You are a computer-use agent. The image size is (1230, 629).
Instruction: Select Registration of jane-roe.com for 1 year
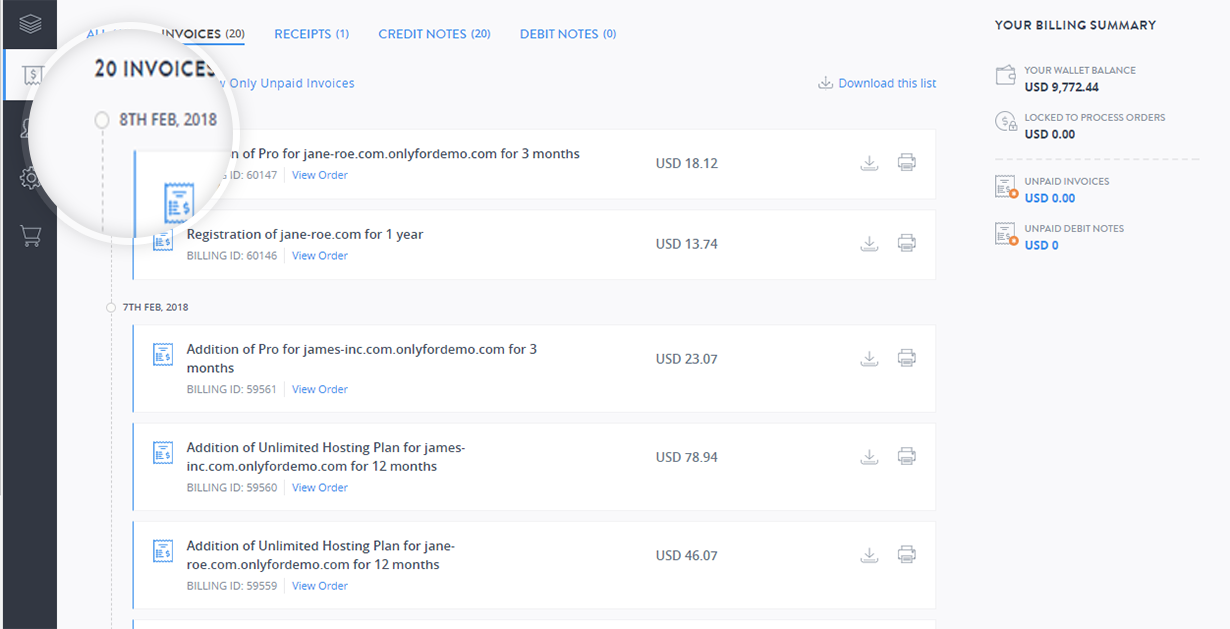click(x=305, y=234)
